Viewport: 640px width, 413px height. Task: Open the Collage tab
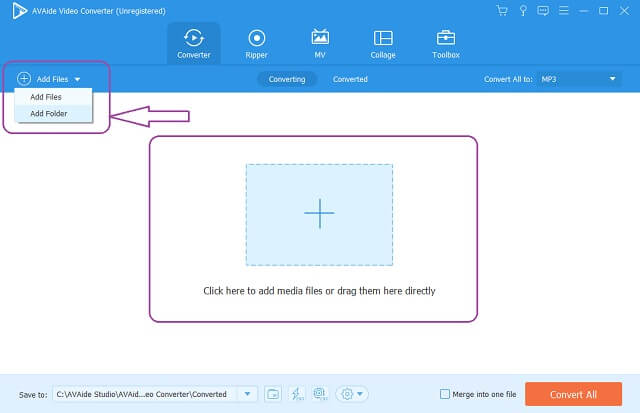383,43
